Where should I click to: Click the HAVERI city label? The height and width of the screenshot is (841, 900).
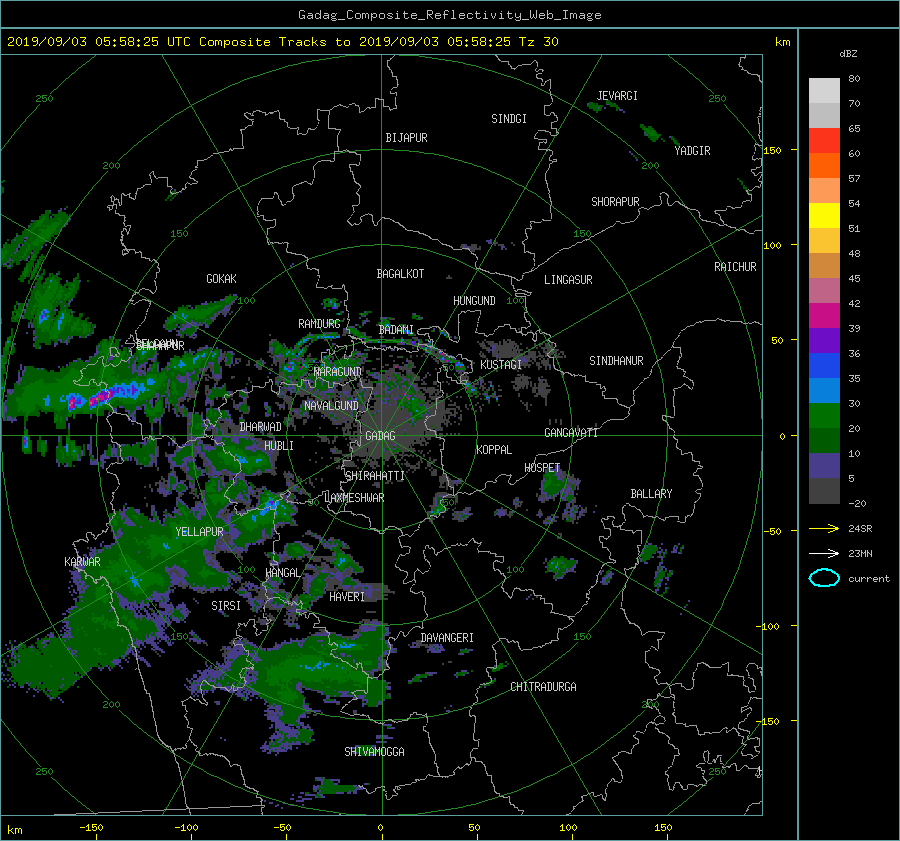pos(347,597)
